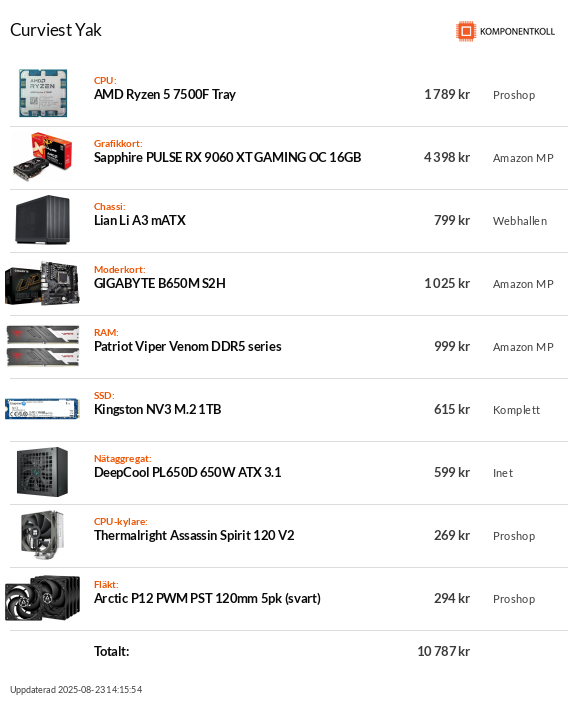The image size is (577, 703).
Task: Select the Lian Li A3 case image
Action: [x=43, y=220]
